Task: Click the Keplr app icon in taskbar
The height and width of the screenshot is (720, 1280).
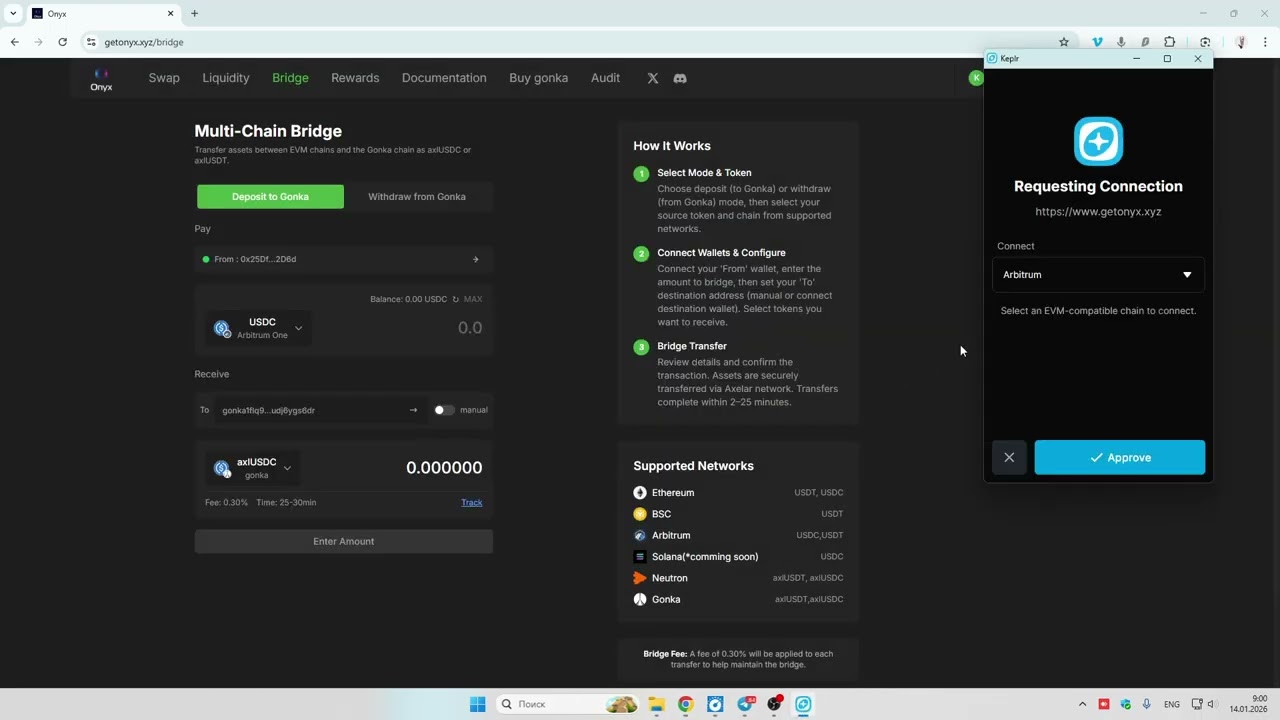Action: point(803,704)
